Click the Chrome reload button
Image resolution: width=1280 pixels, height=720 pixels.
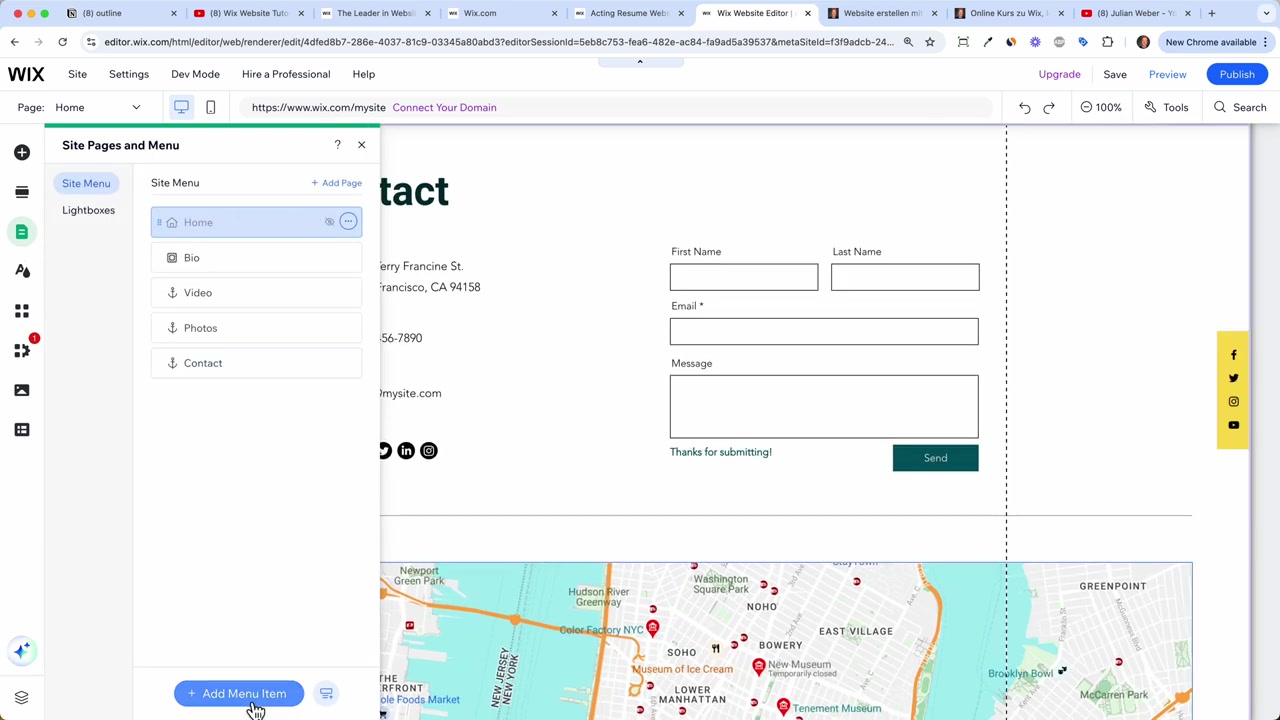tap(62, 42)
